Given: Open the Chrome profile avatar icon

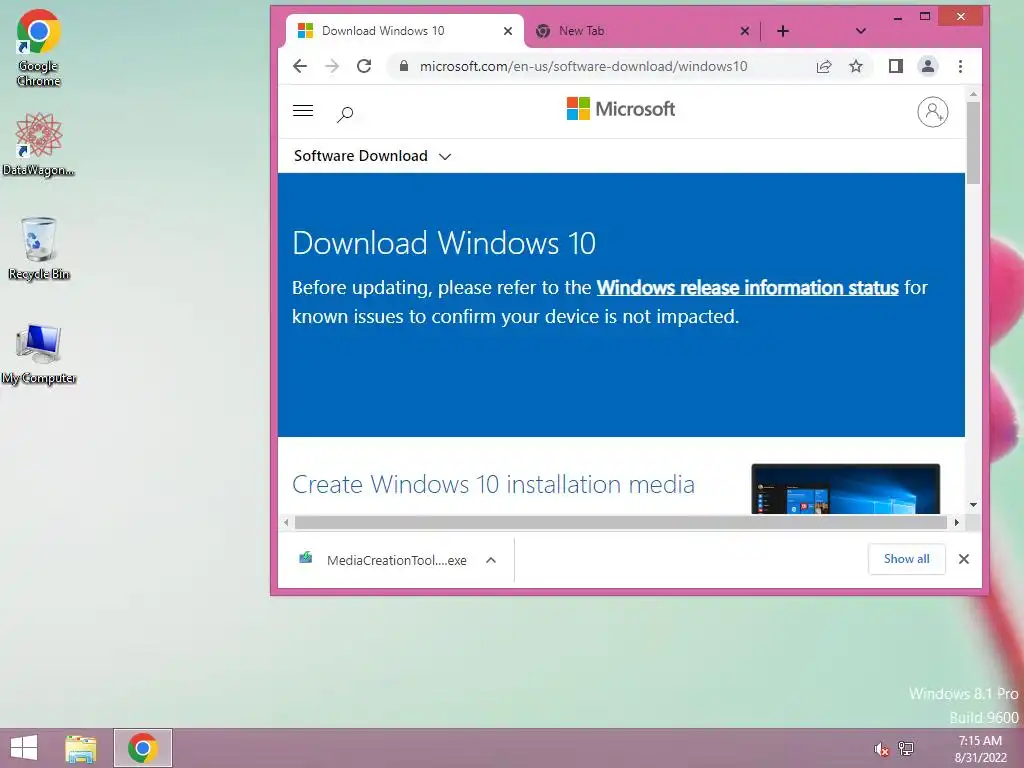Looking at the screenshot, I should point(927,66).
